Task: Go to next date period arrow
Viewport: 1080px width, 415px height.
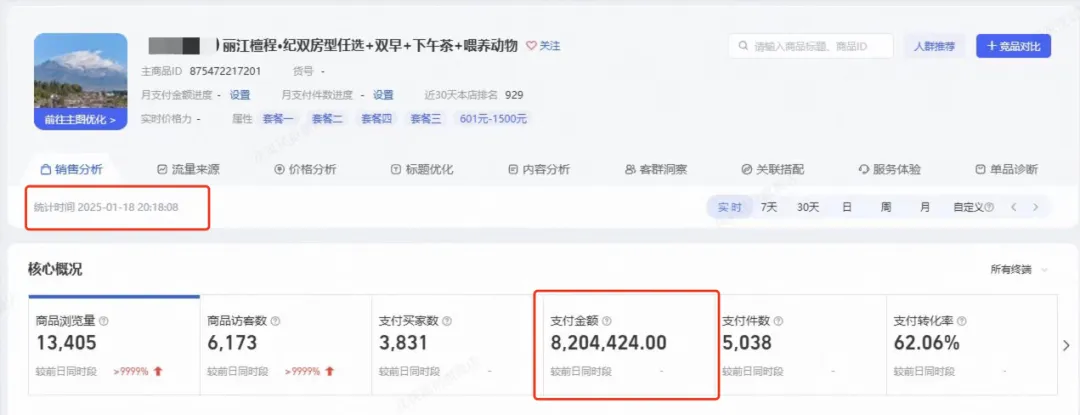Action: coord(1036,208)
